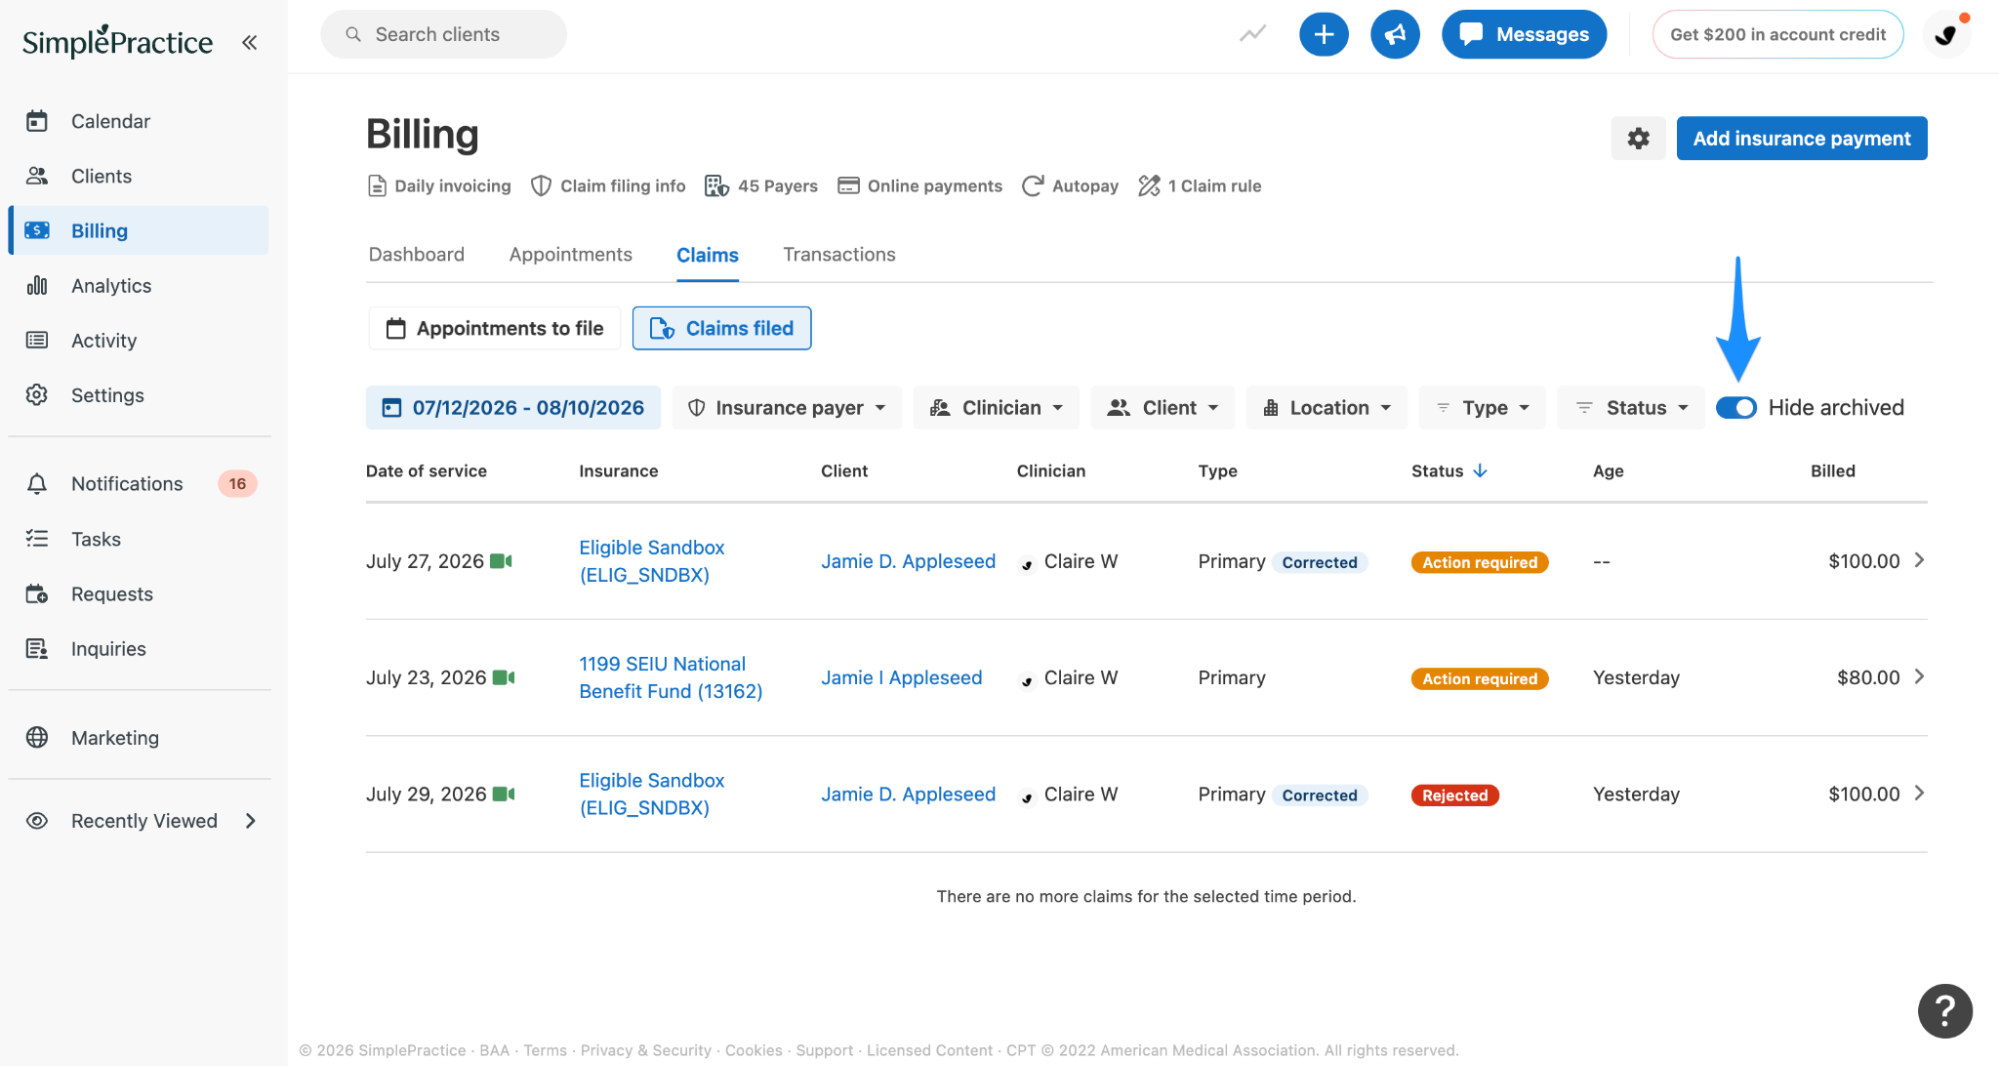Click the analytics trend line icon
Screen dimensions: 1999x1066
[x=1252, y=34]
